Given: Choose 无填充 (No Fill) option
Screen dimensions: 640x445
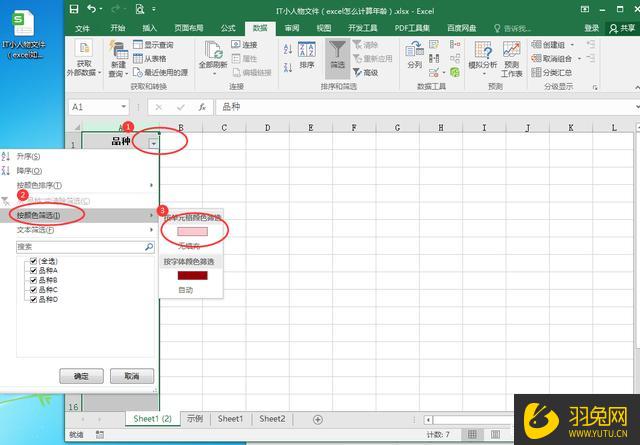Looking at the screenshot, I should 189,246.
